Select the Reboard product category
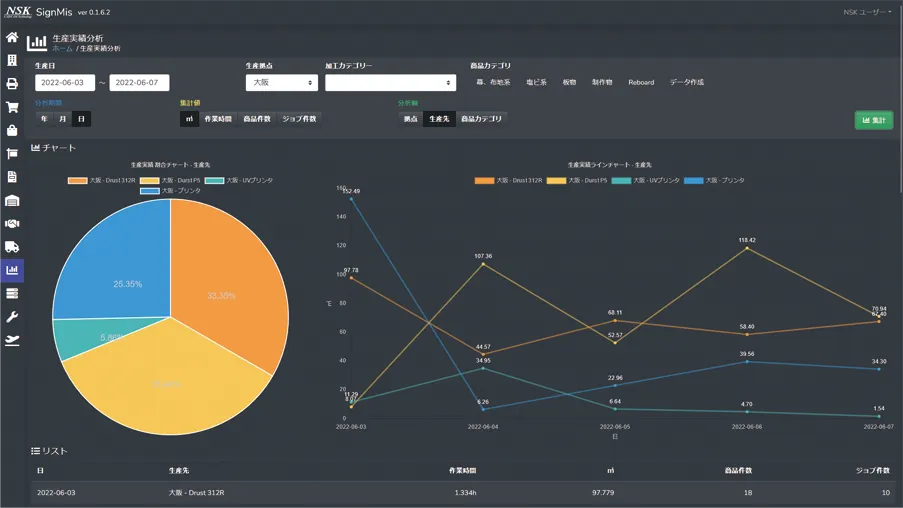903x508 pixels. pyautogui.click(x=641, y=83)
